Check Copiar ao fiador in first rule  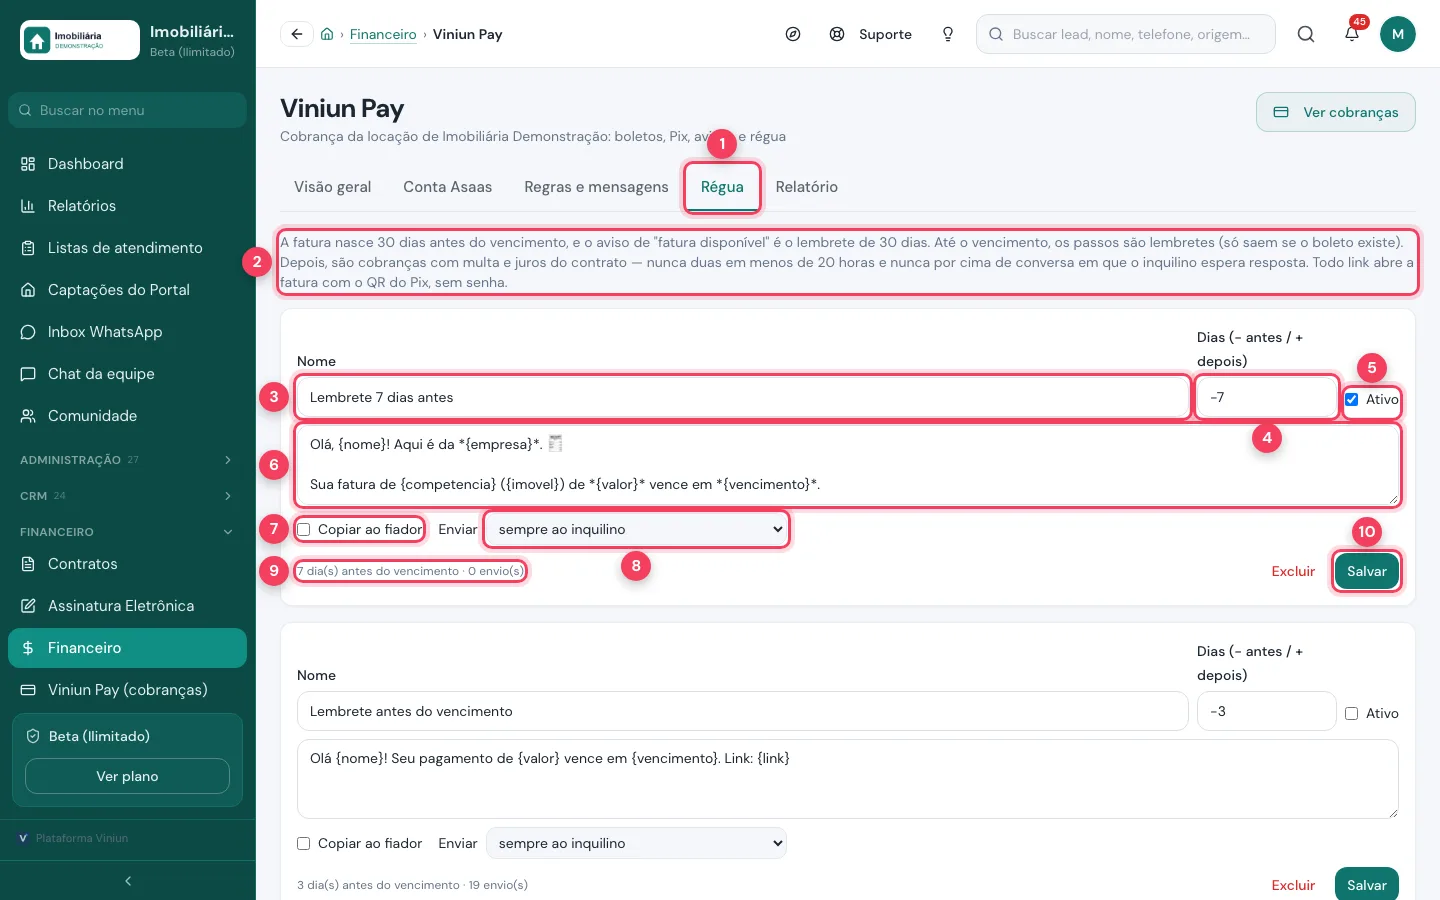304,529
